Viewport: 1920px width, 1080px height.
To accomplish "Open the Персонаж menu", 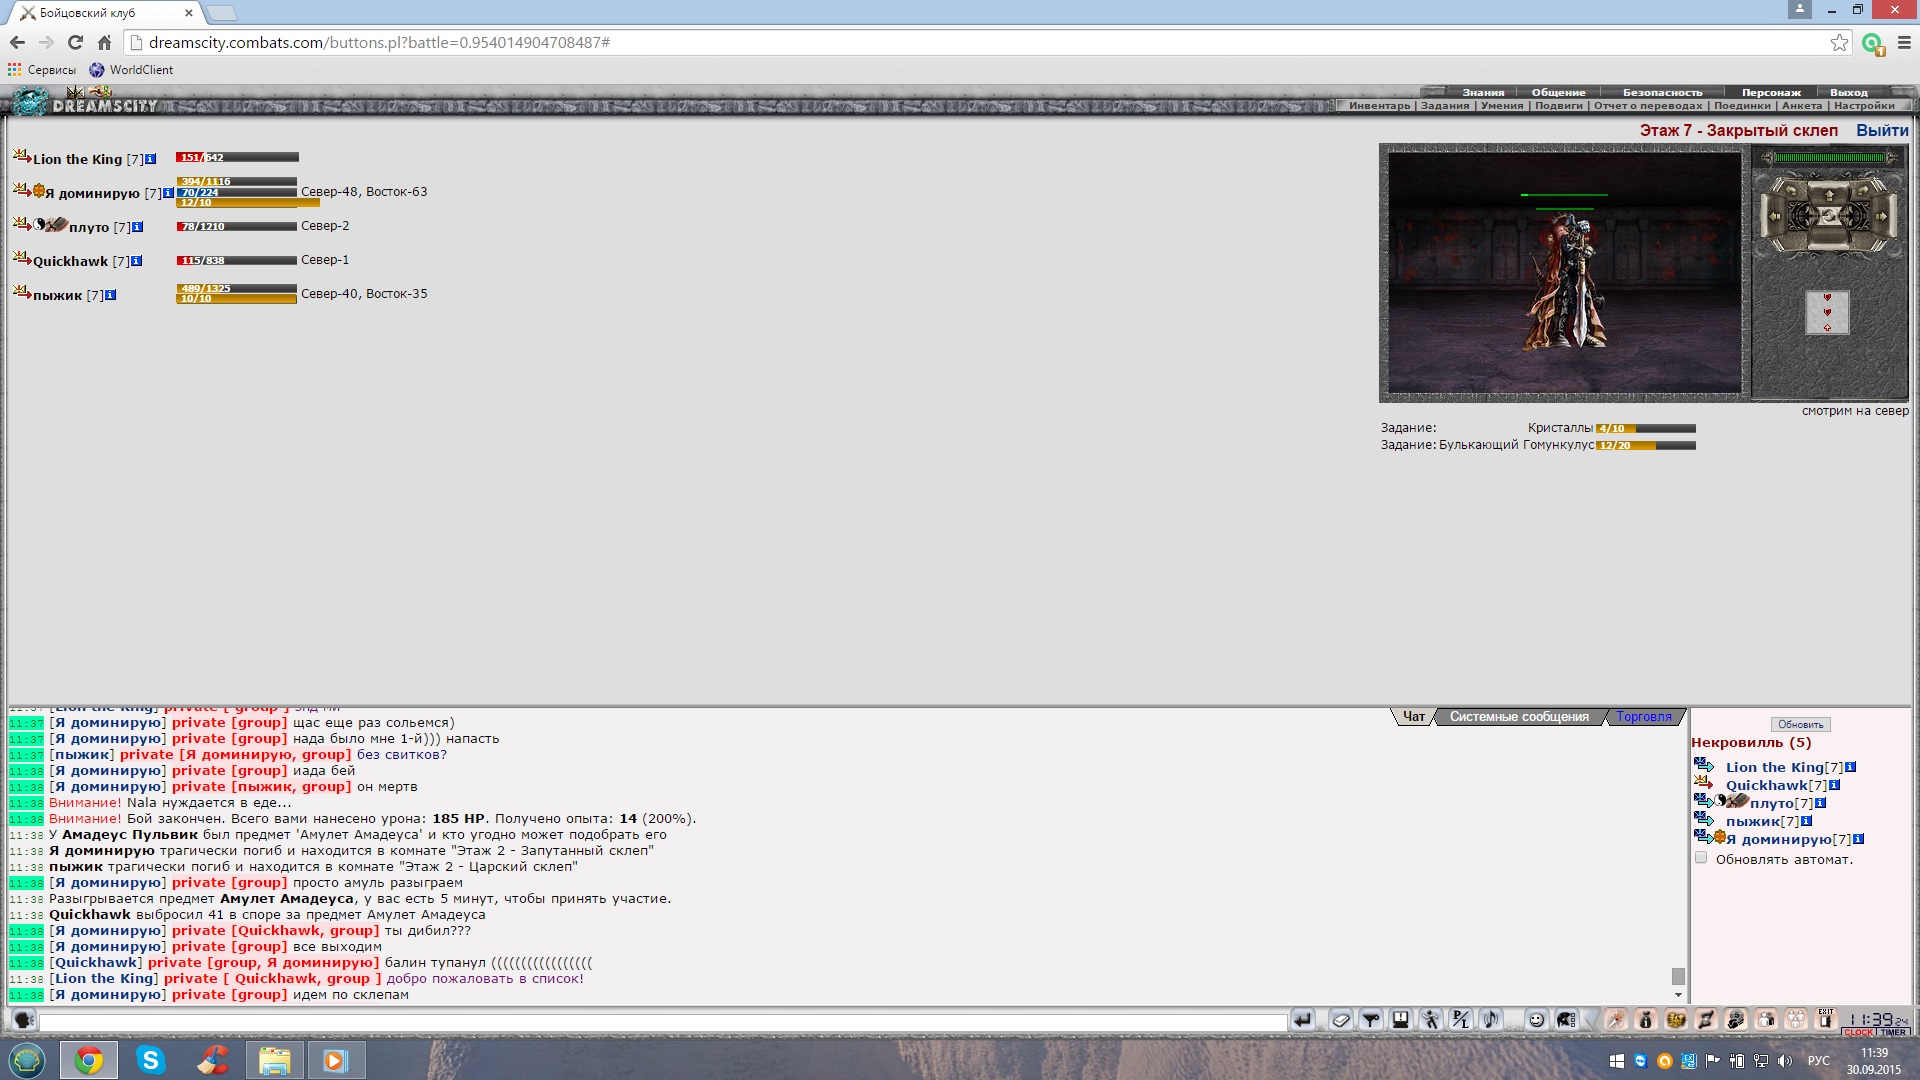I will click(1771, 92).
